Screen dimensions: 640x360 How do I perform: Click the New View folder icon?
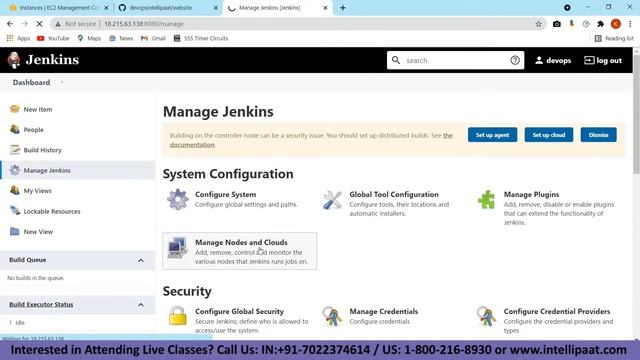pos(15,231)
